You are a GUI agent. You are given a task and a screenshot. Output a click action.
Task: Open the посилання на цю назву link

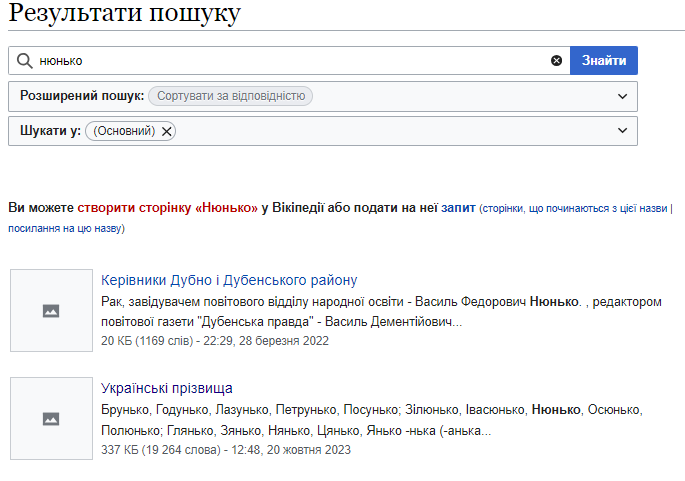click(x=66, y=229)
